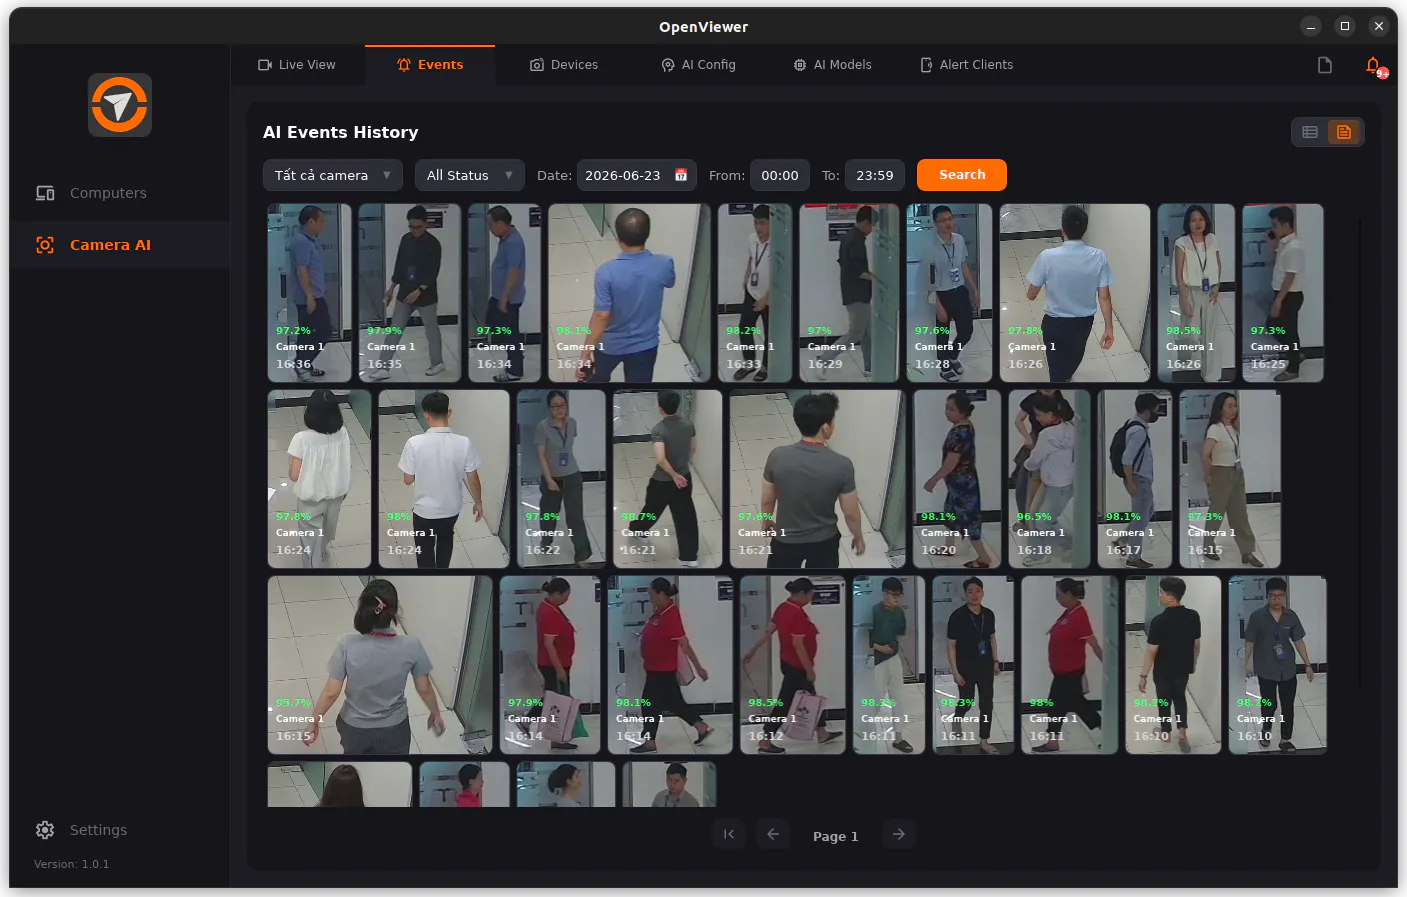Click the Date field 2026-06-23
Image resolution: width=1407 pixels, height=897 pixels.
[637, 175]
